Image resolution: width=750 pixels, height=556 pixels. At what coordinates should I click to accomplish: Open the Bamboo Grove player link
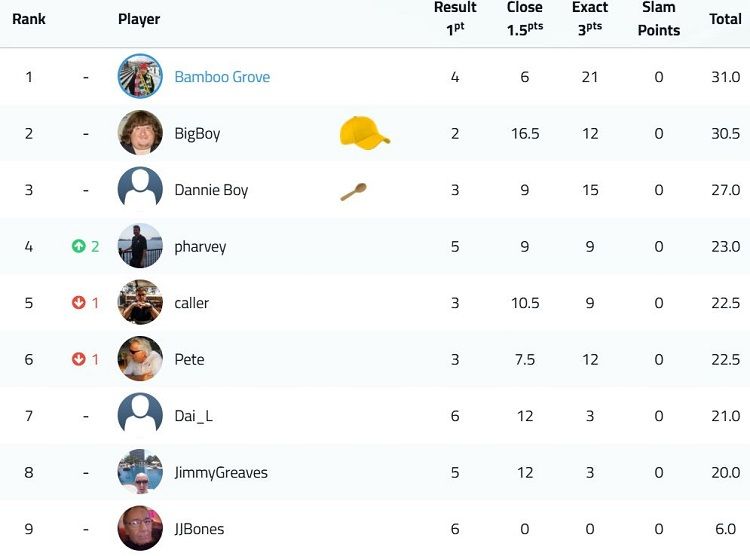tap(222, 77)
